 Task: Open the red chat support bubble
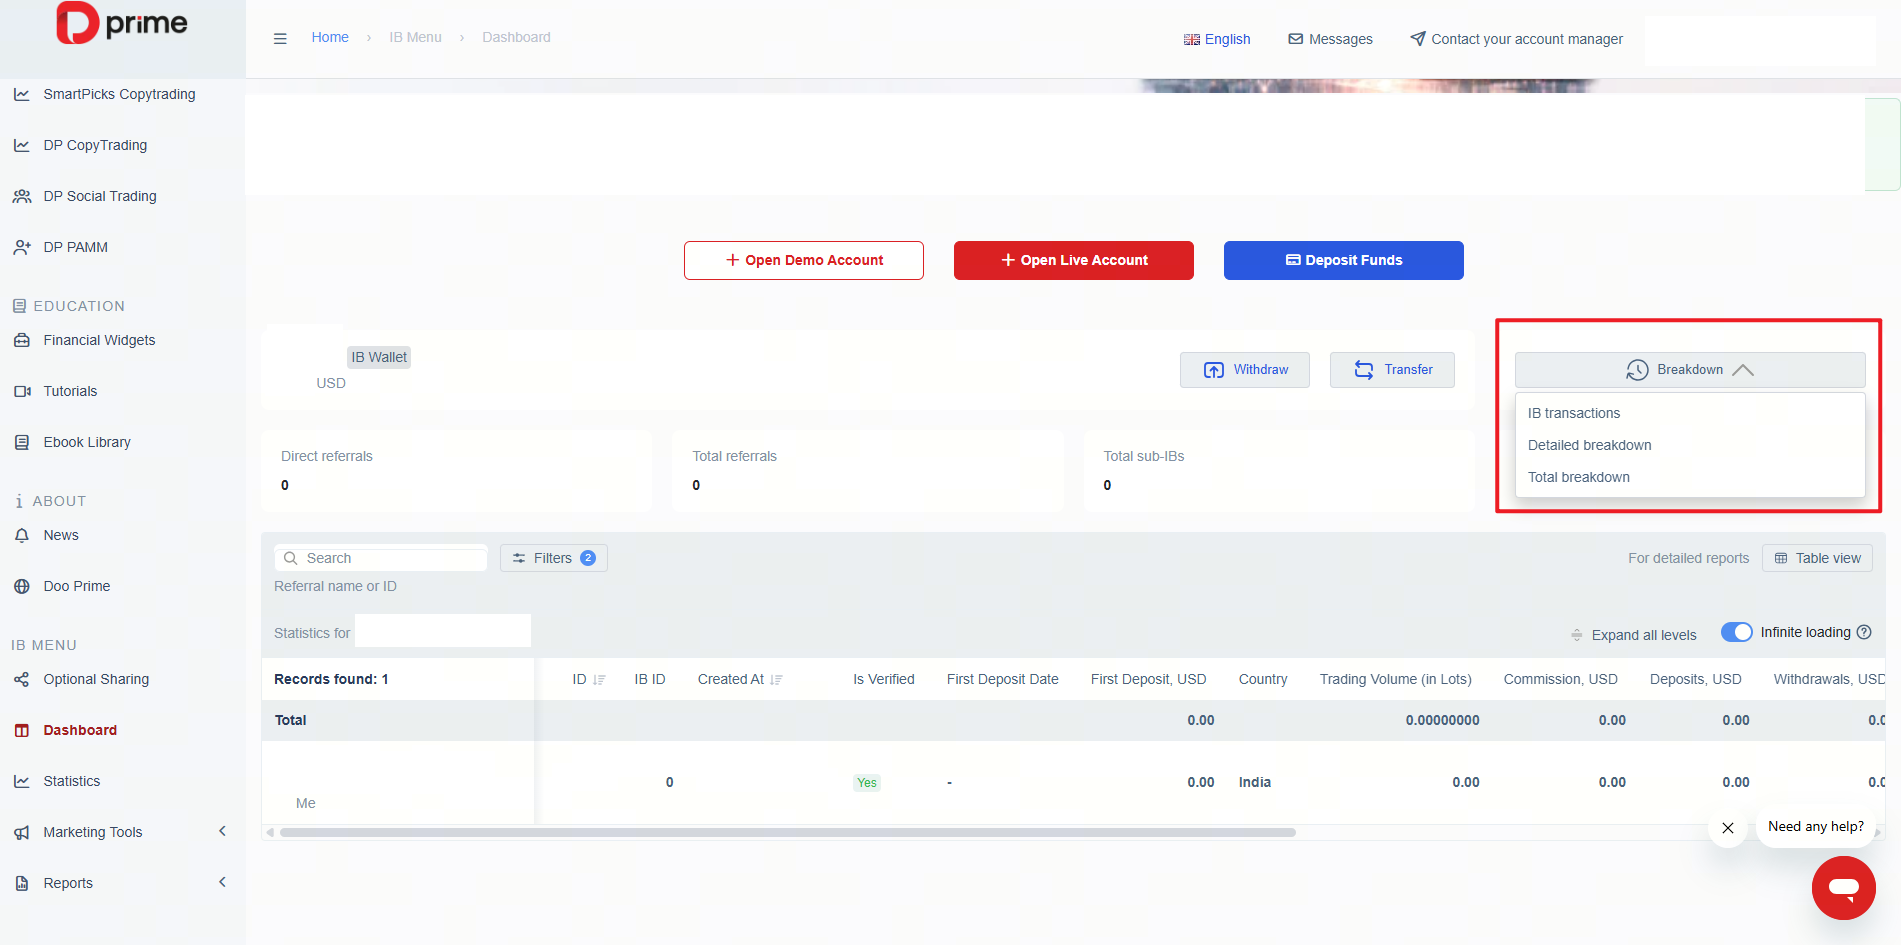pyautogui.click(x=1843, y=887)
